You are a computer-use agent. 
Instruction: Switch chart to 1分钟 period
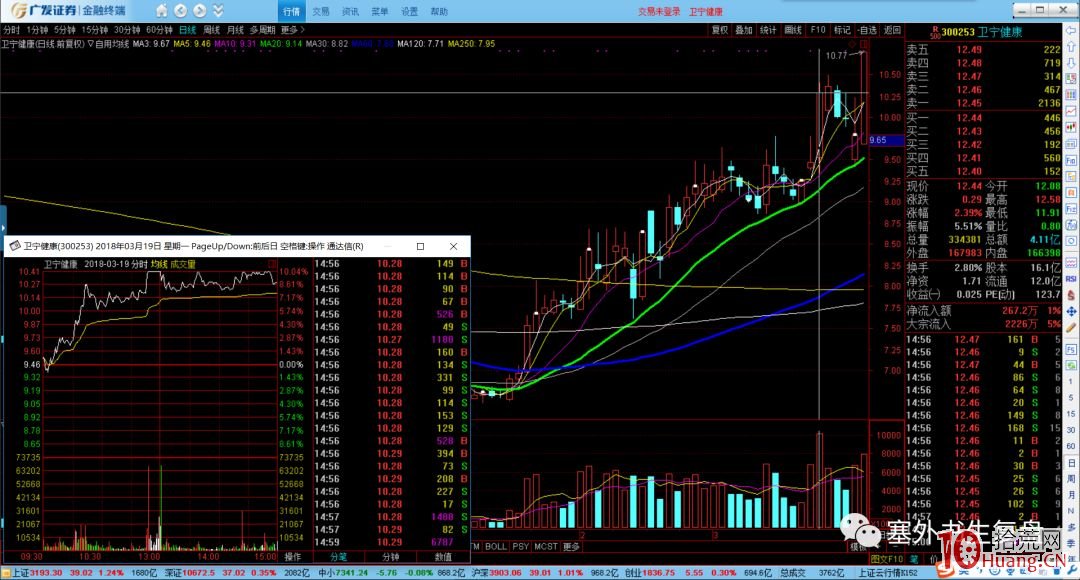[x=37, y=30]
